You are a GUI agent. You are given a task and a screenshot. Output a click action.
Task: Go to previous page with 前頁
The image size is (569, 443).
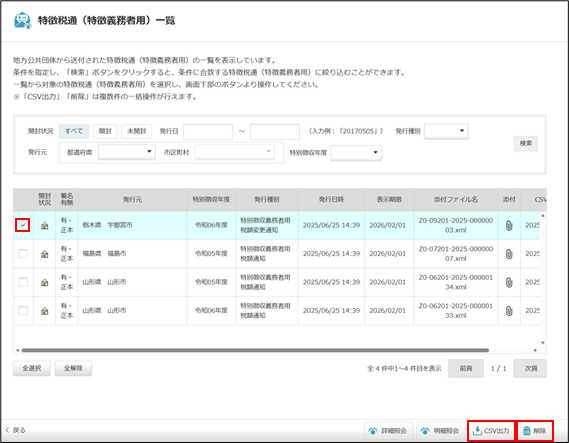pyautogui.click(x=466, y=369)
